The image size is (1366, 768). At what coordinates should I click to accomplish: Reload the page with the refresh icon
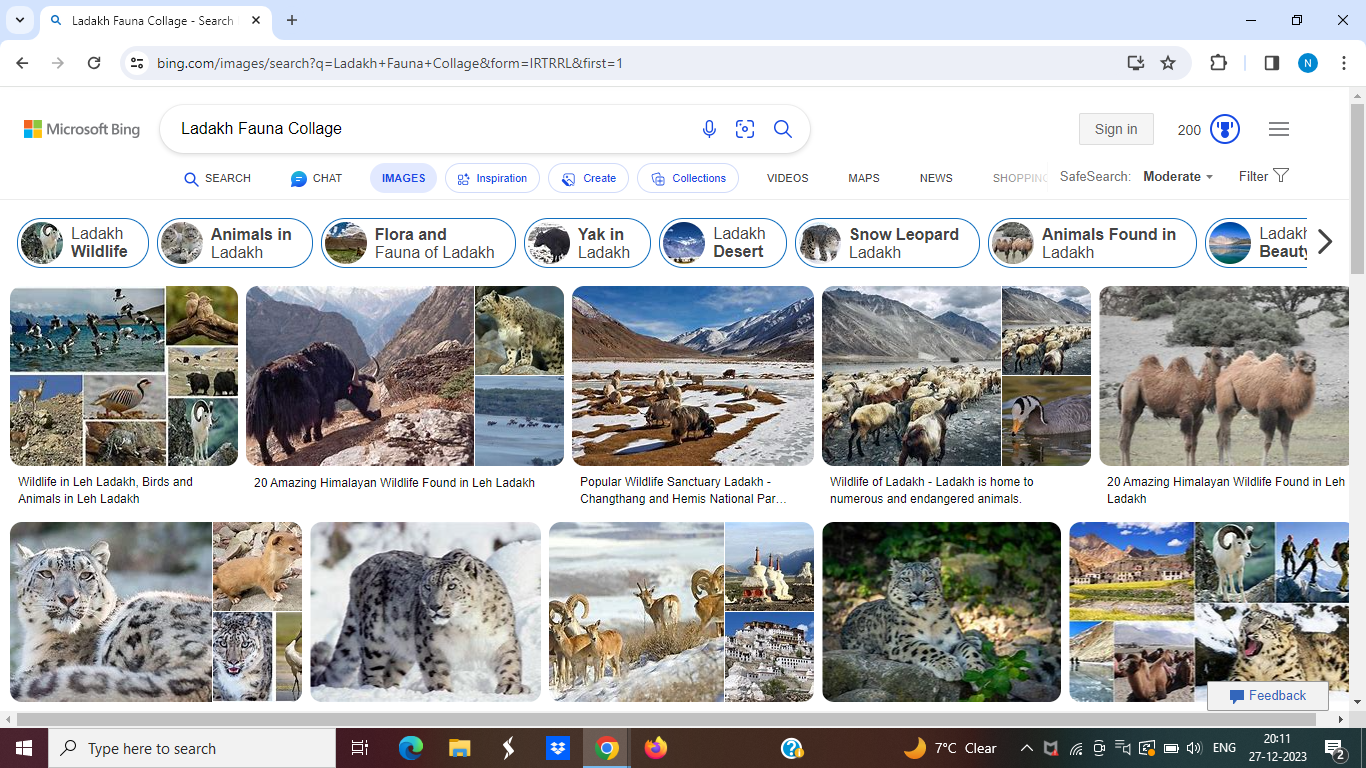tap(94, 63)
